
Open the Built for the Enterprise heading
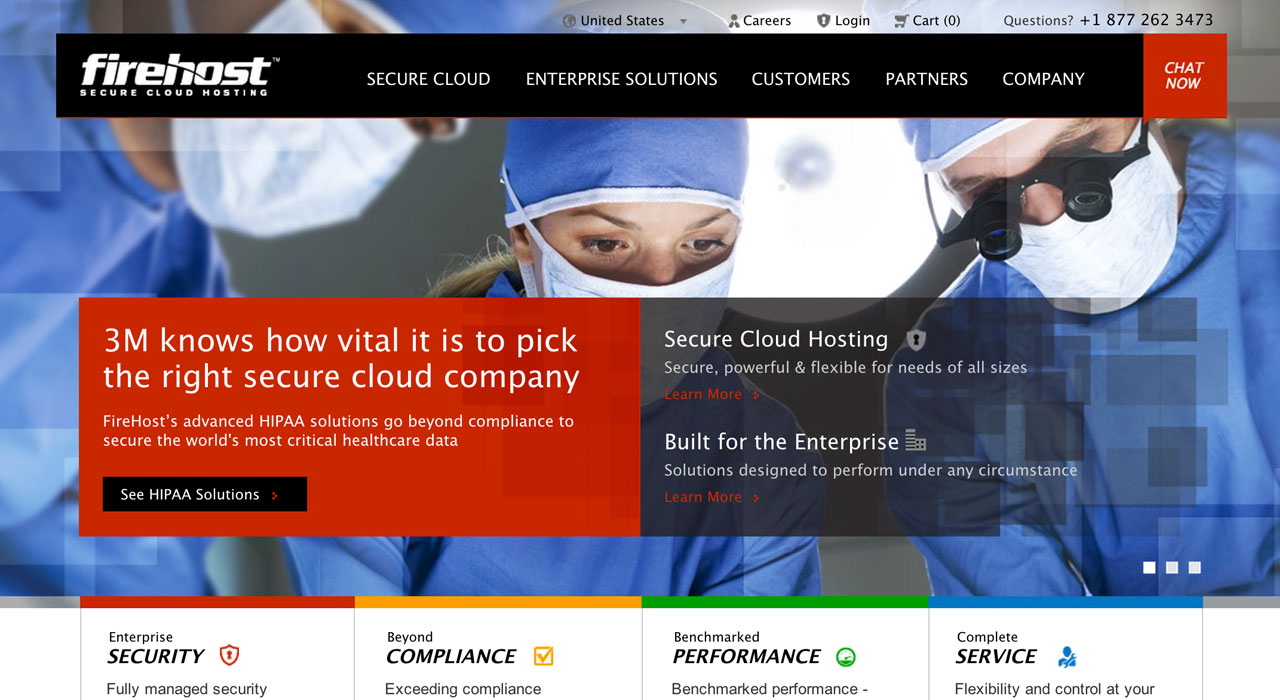click(x=781, y=442)
